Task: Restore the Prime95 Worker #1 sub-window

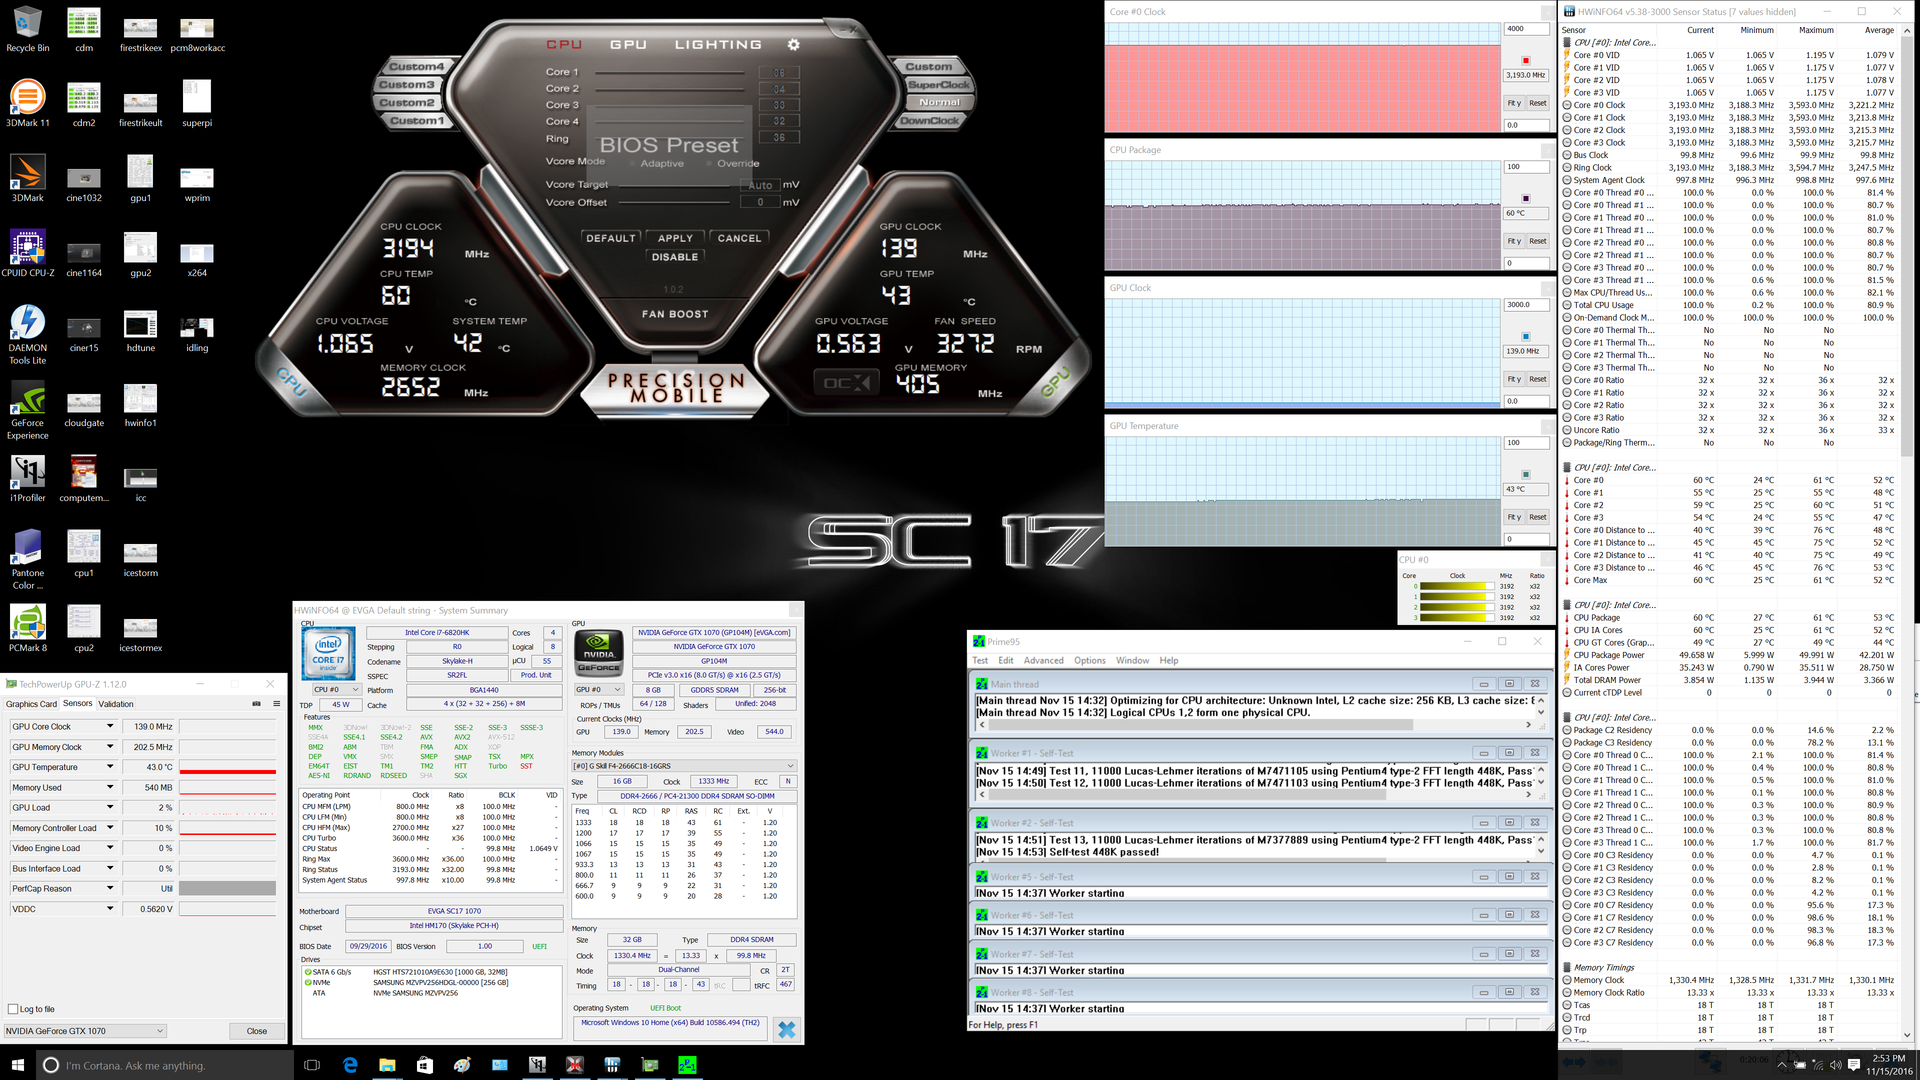Action: (1509, 753)
